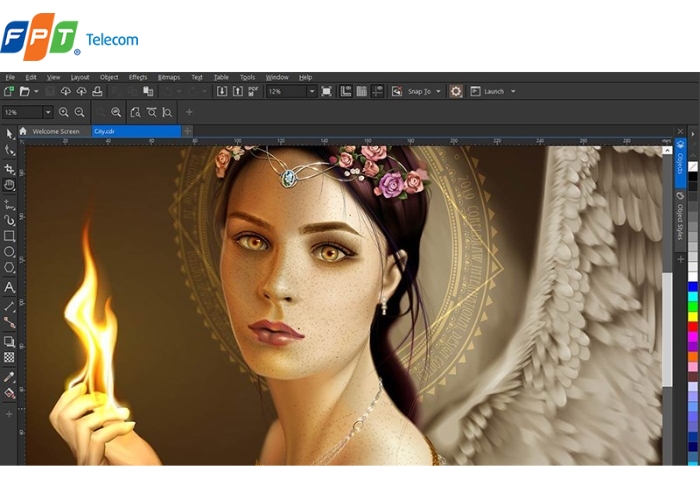Open the Tools menu

[x=247, y=77]
